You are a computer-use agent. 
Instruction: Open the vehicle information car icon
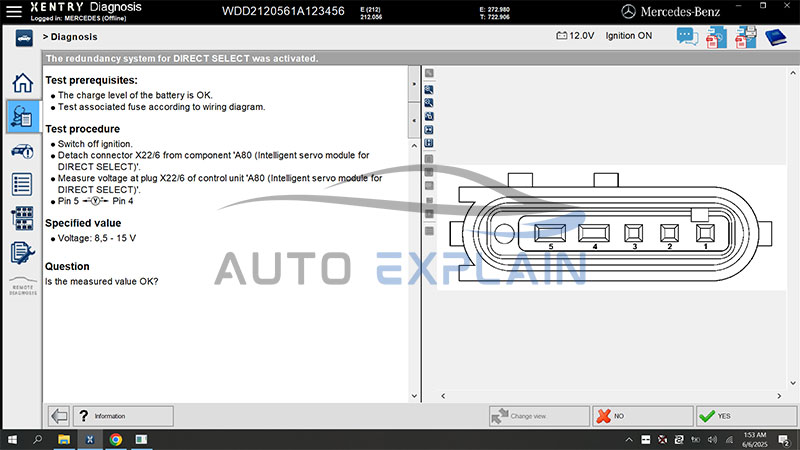22,151
